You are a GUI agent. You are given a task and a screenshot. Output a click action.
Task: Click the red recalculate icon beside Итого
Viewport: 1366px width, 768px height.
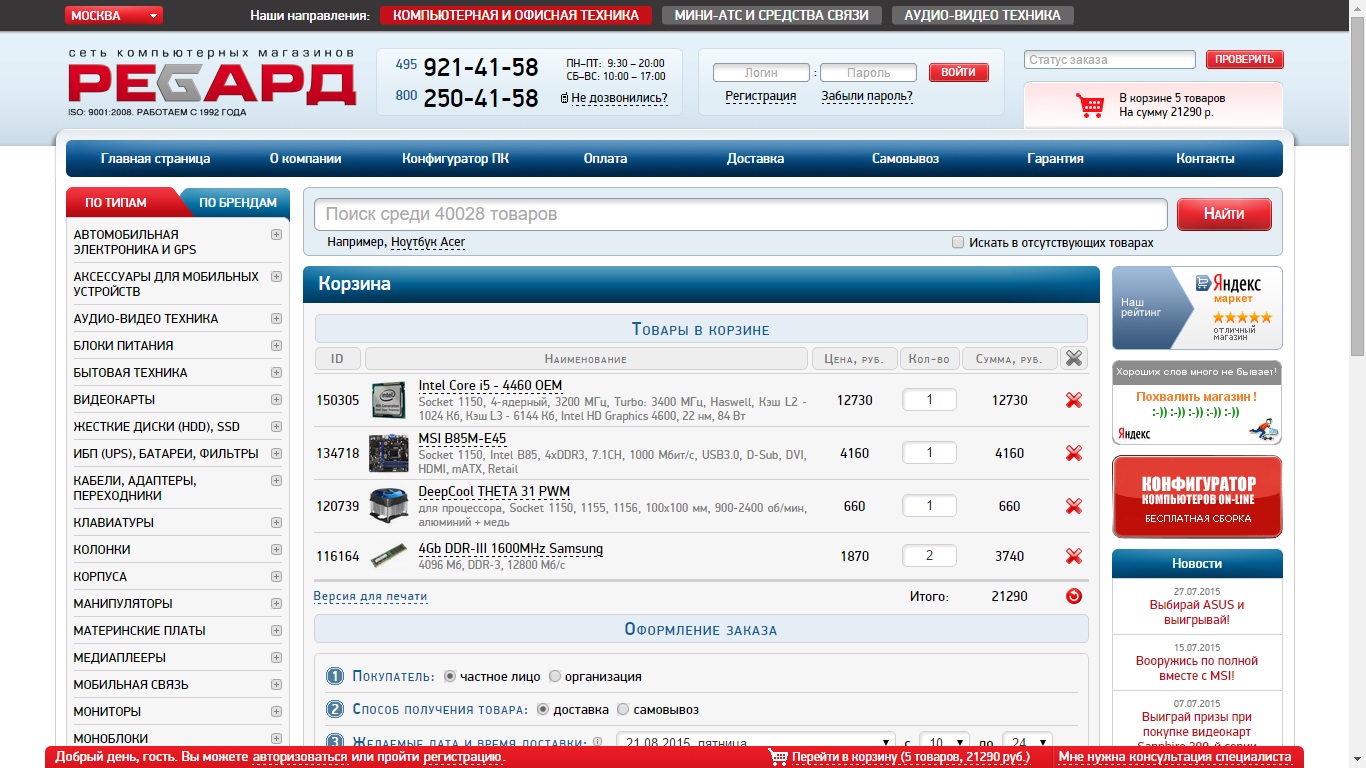(1074, 596)
